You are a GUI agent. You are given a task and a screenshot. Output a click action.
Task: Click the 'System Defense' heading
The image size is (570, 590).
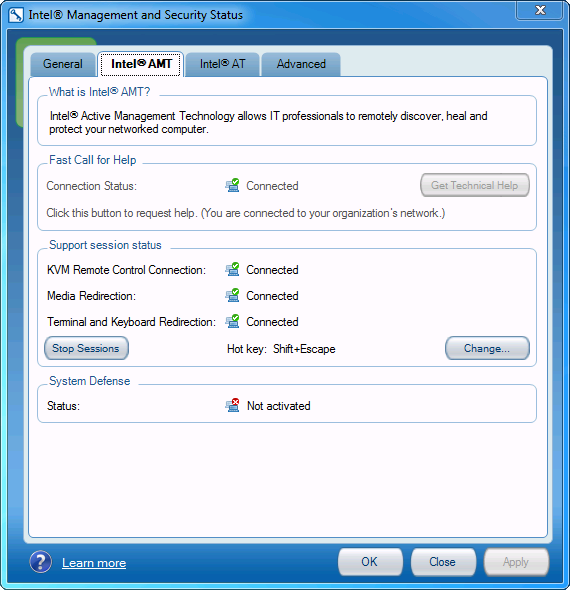point(90,381)
